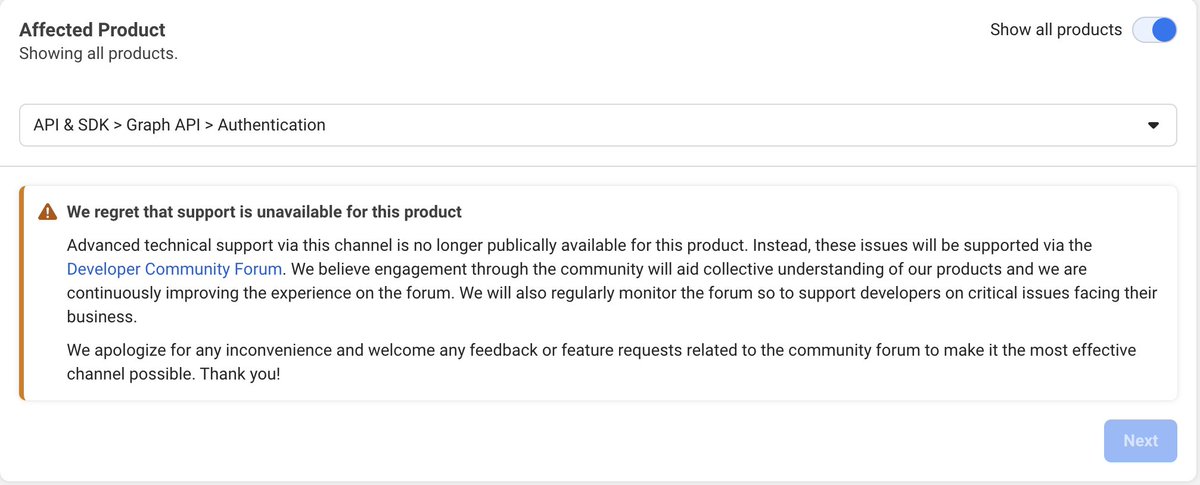This screenshot has width=1200, height=485.
Task: Click the "Advanced technical support" paragraph
Action: tap(612, 281)
